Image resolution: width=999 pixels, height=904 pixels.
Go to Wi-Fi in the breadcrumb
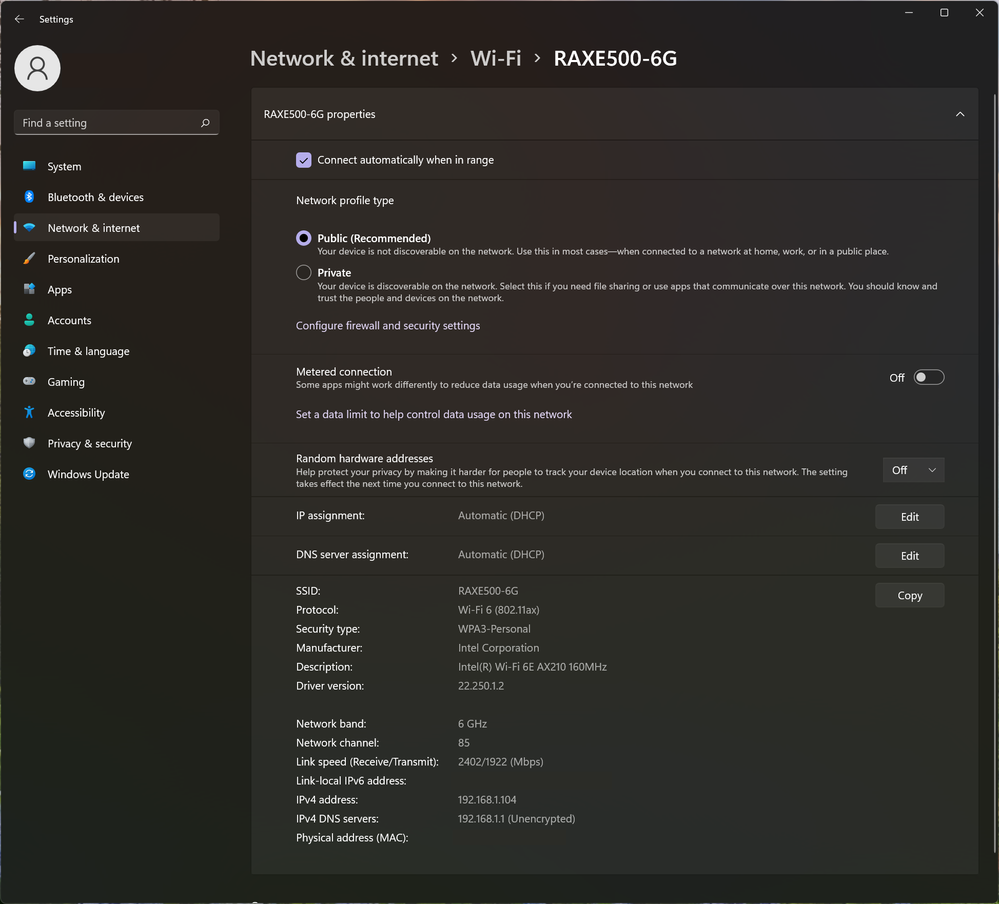click(x=496, y=58)
